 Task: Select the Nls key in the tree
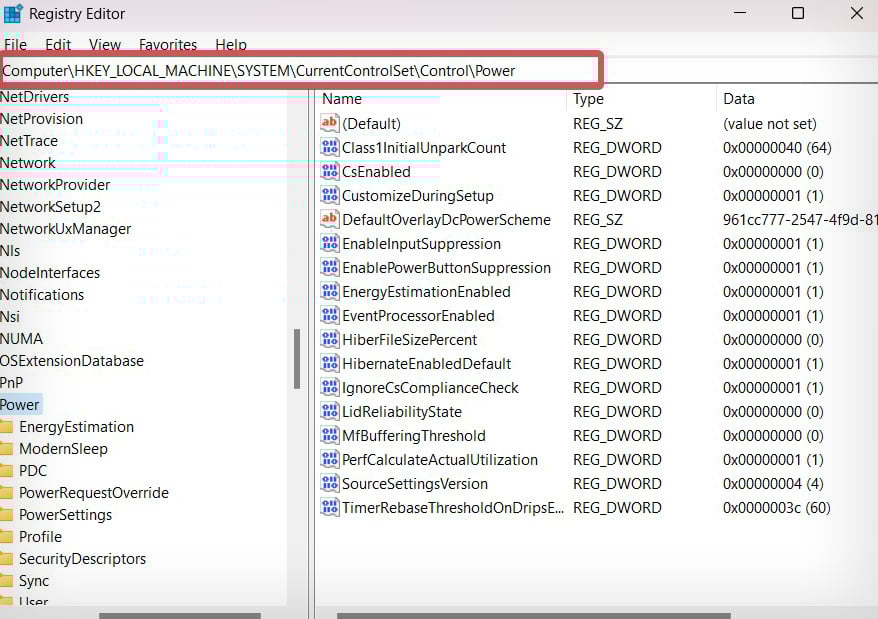pos(10,251)
